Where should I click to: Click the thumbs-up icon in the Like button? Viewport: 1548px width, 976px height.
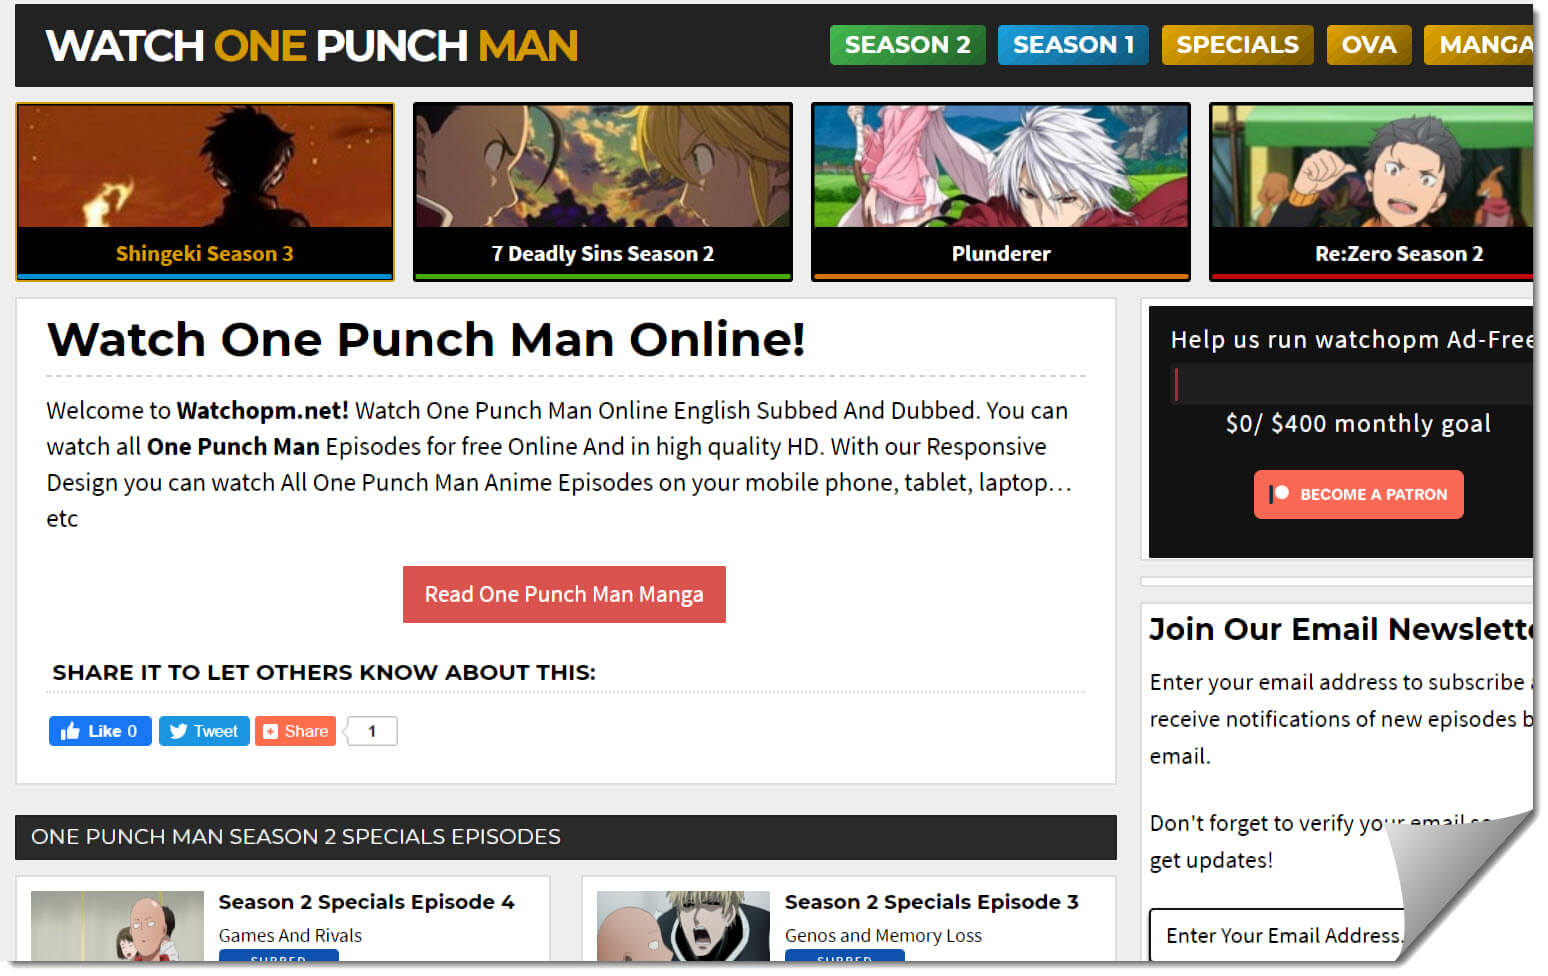pyautogui.click(x=70, y=731)
